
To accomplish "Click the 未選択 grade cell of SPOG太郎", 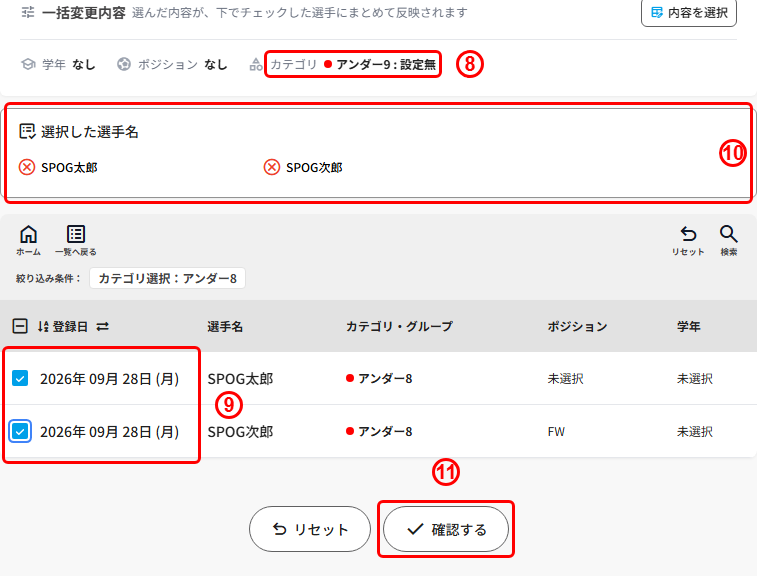I will click(x=695, y=379).
